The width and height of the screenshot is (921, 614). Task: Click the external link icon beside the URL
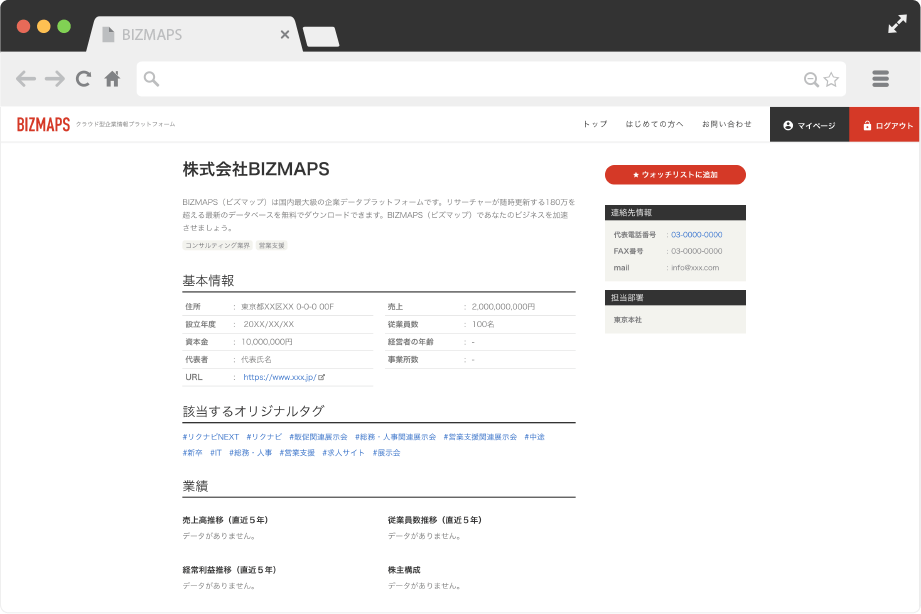(x=321, y=377)
